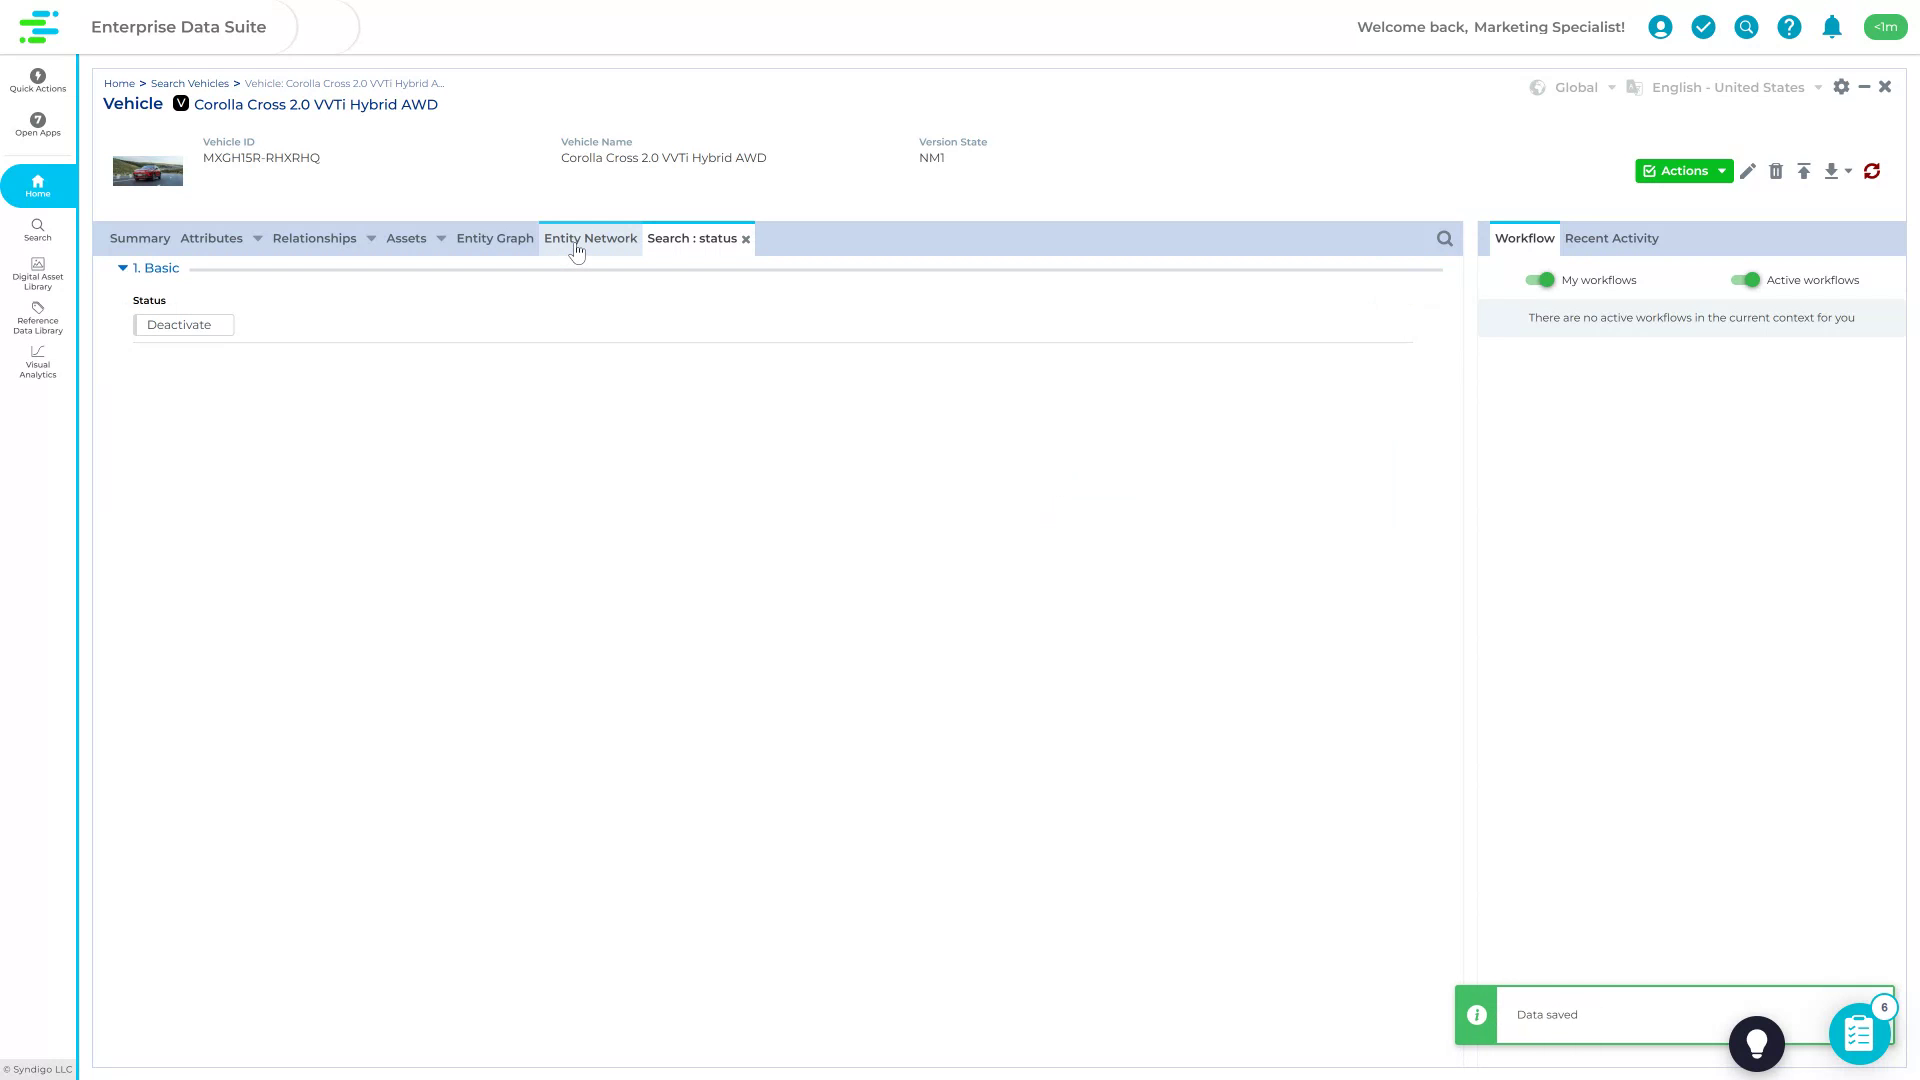1920x1080 pixels.
Task: Disable the Active workflows toggle
Action: tap(1747, 280)
